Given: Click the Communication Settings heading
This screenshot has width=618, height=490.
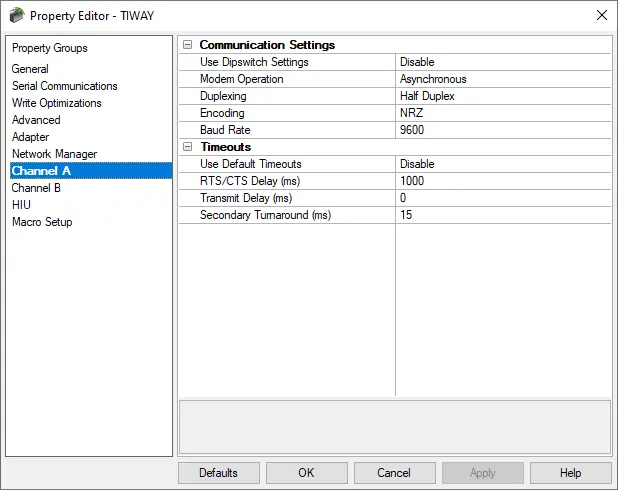Looking at the screenshot, I should [267, 45].
